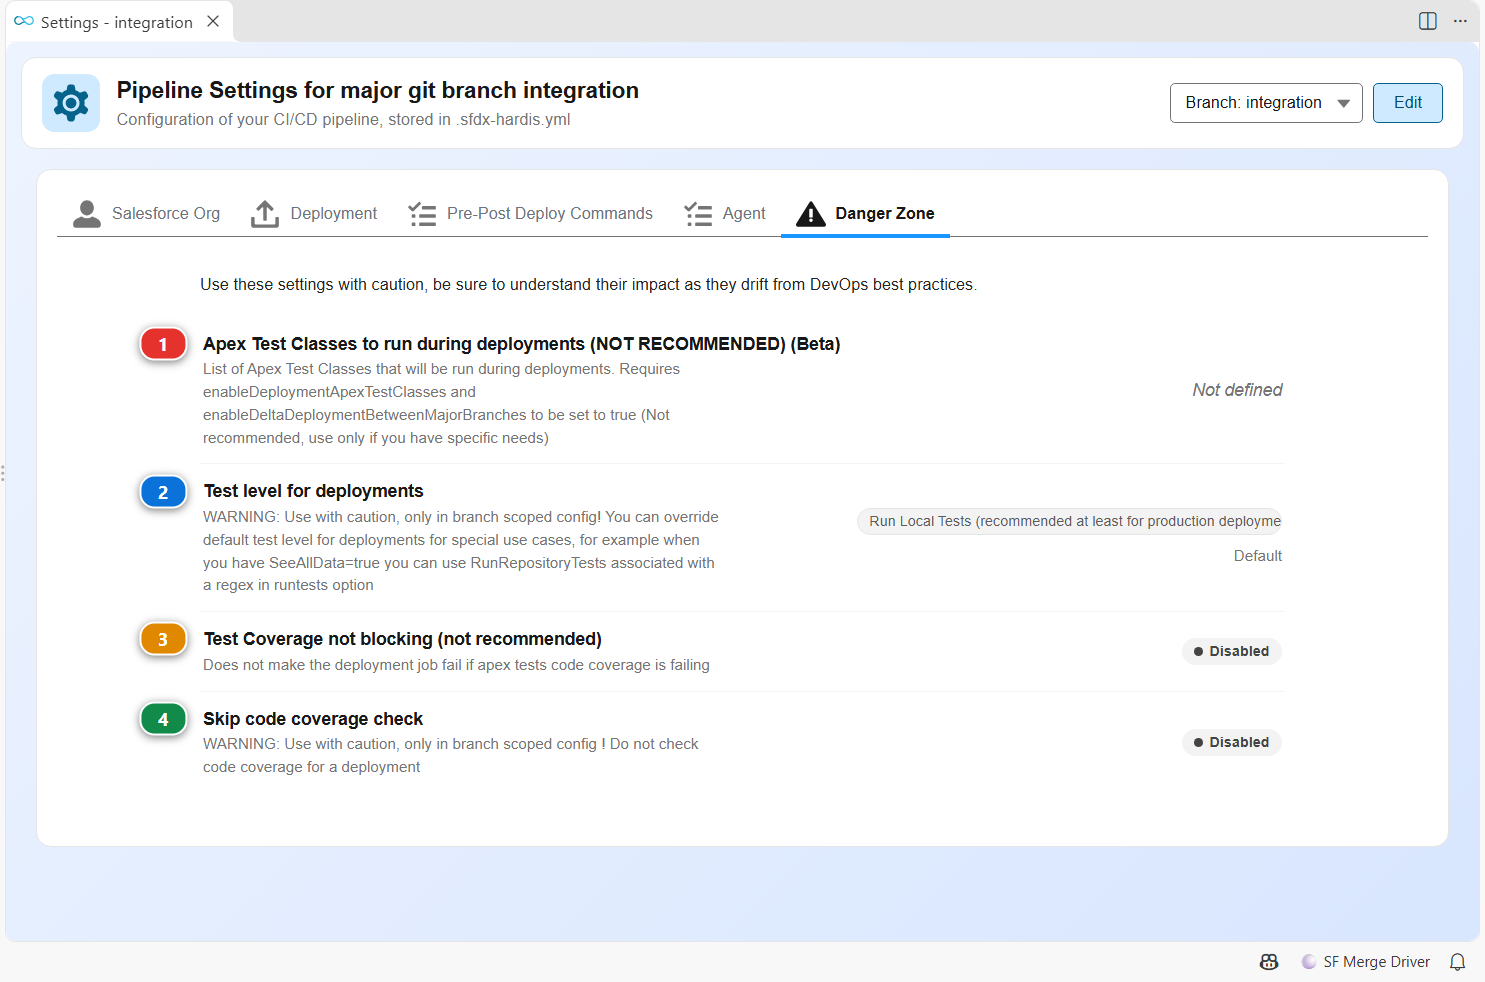The image size is (1485, 982).
Task: Close the Settings - integration tab
Action: [213, 21]
